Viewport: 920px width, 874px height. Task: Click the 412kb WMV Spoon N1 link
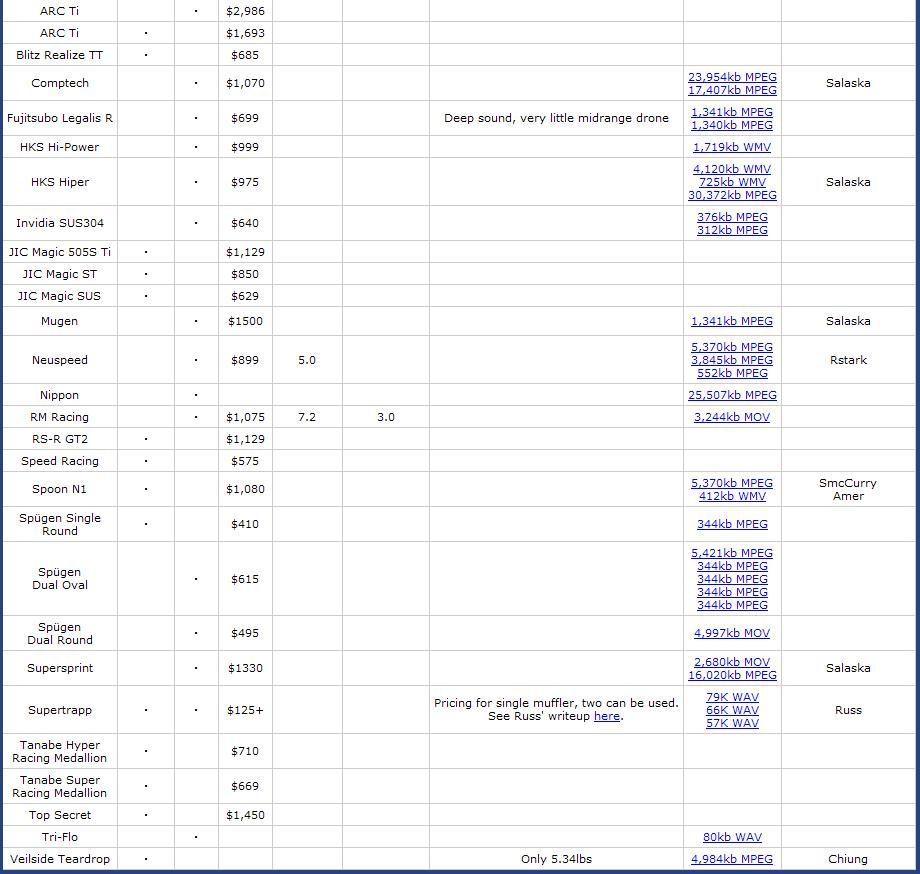pyautogui.click(x=732, y=496)
